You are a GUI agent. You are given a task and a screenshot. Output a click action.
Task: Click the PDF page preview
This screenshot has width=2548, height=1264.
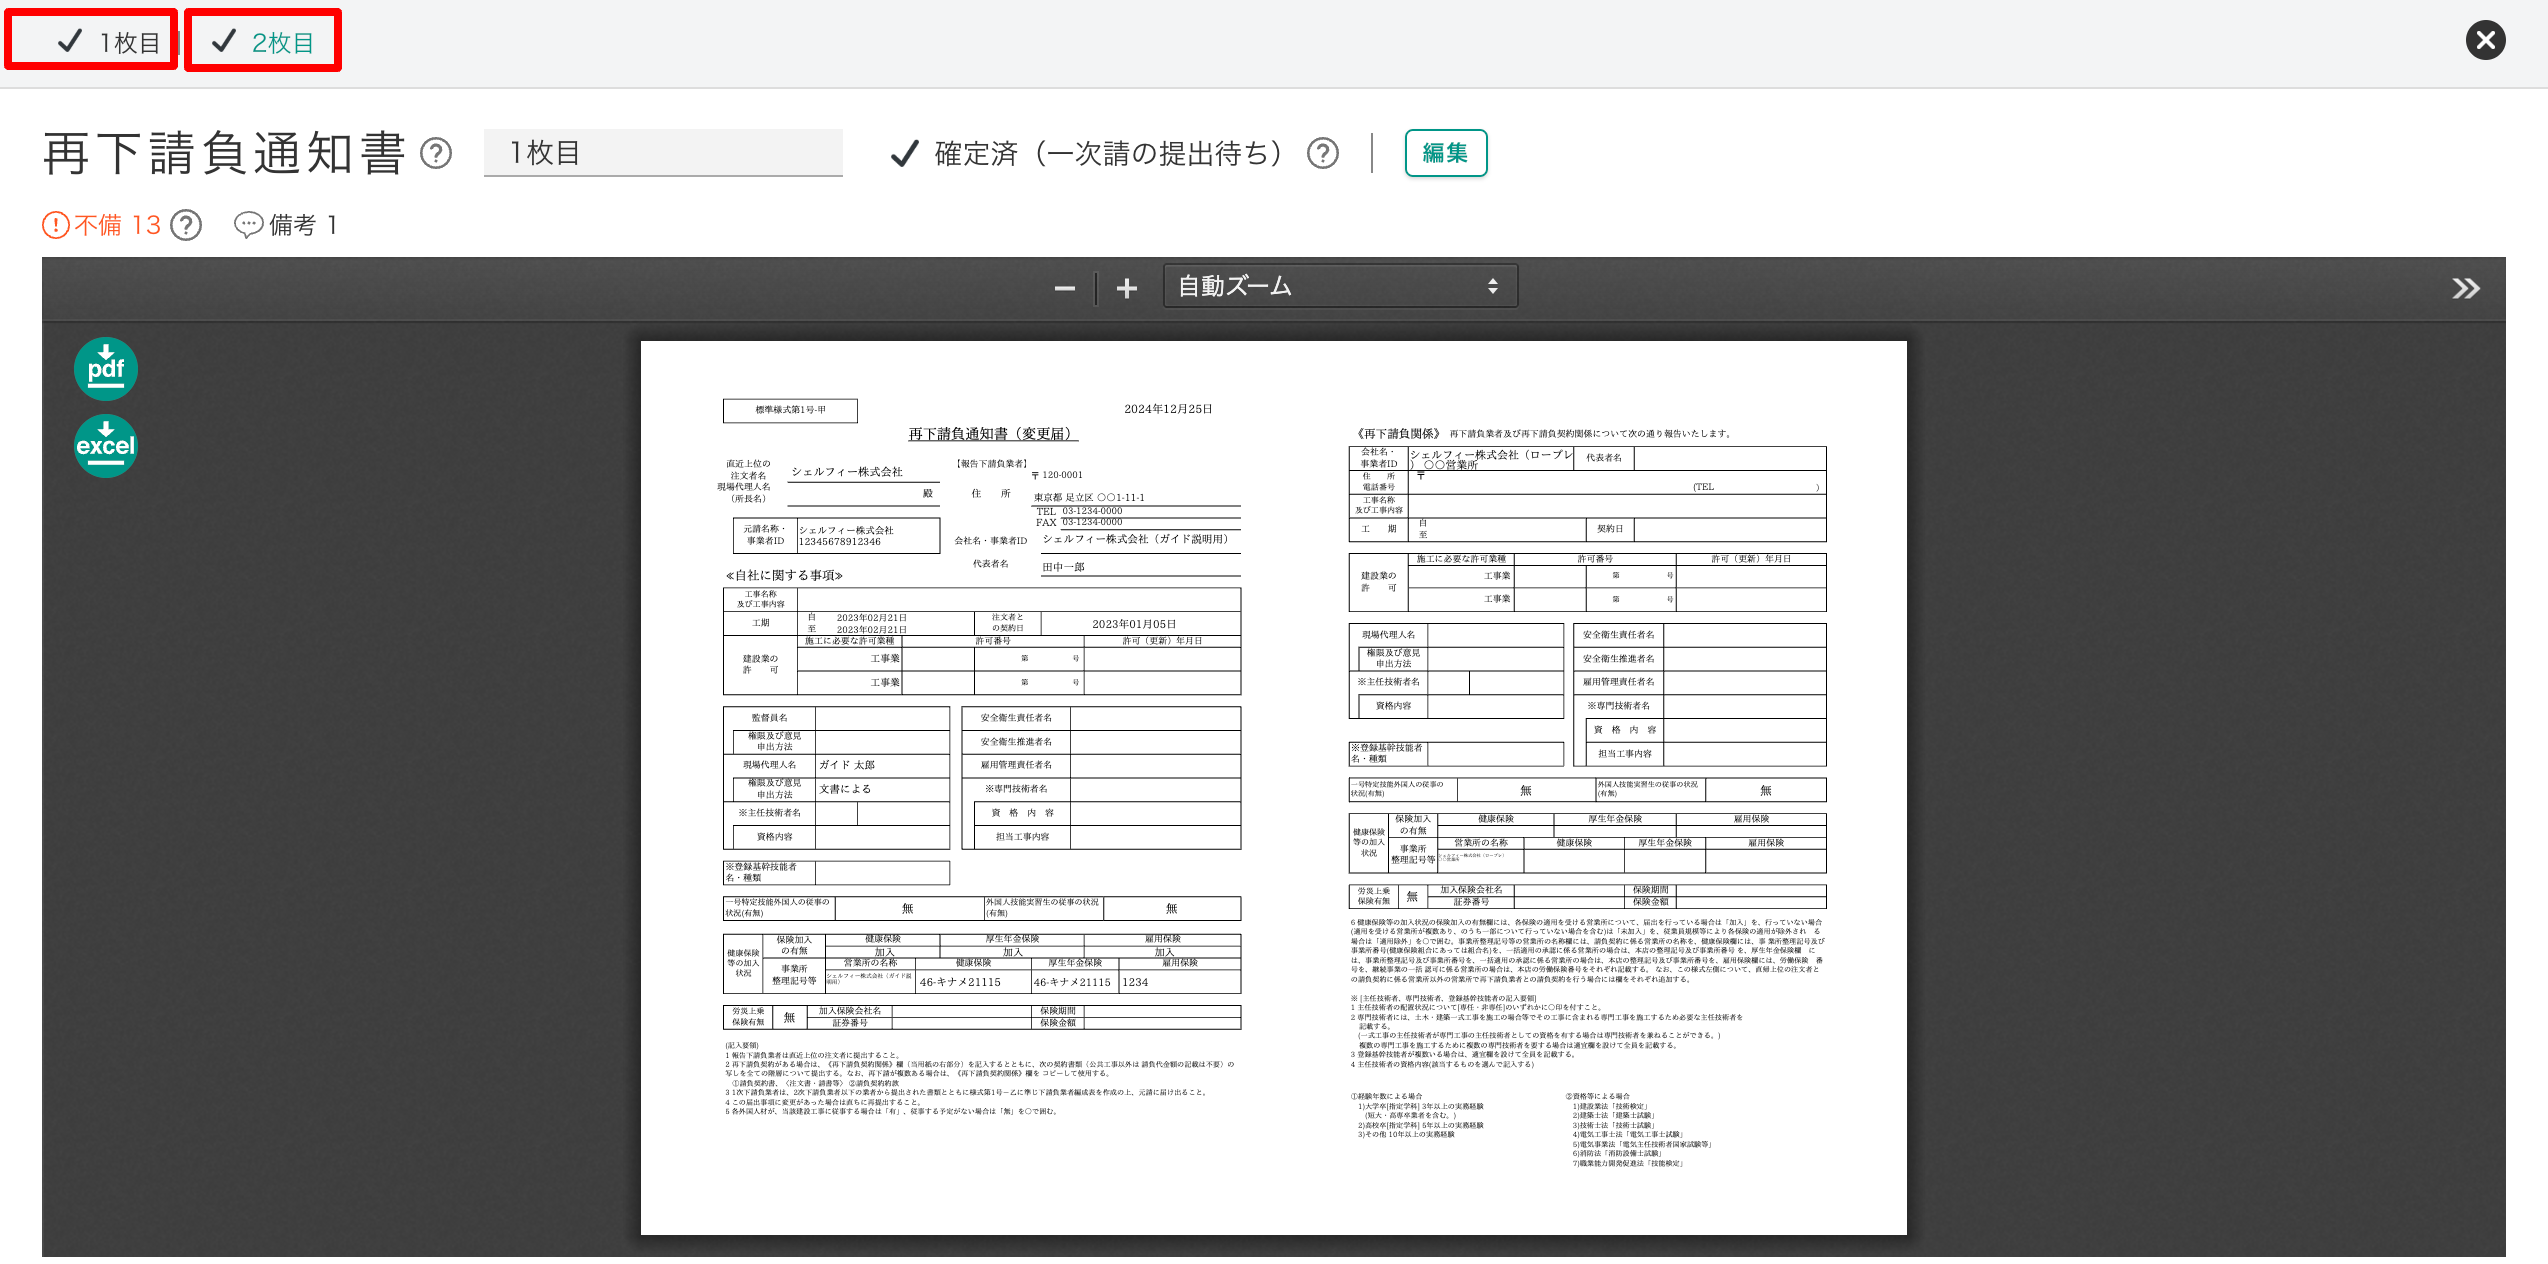click(x=1273, y=787)
